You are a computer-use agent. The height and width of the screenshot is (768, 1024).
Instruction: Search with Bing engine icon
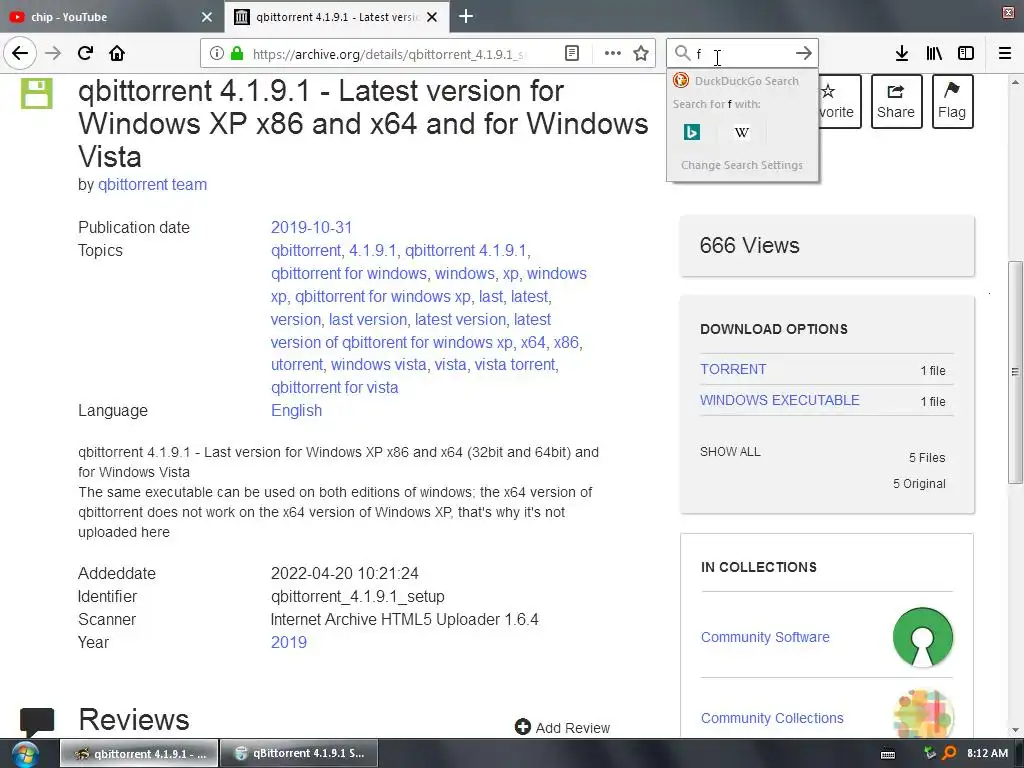(692, 133)
